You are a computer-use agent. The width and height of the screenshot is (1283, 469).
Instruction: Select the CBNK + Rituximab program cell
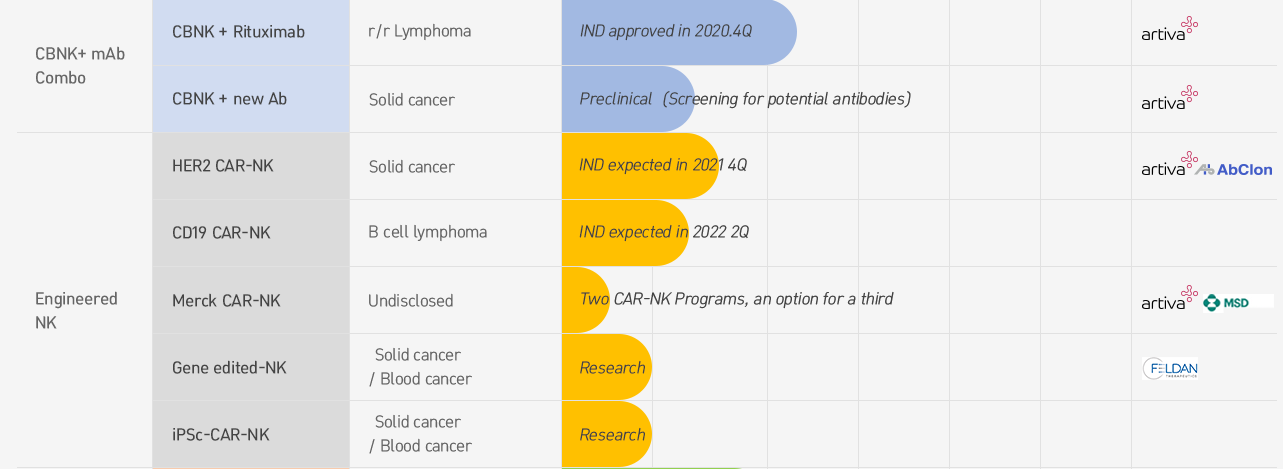(251, 32)
